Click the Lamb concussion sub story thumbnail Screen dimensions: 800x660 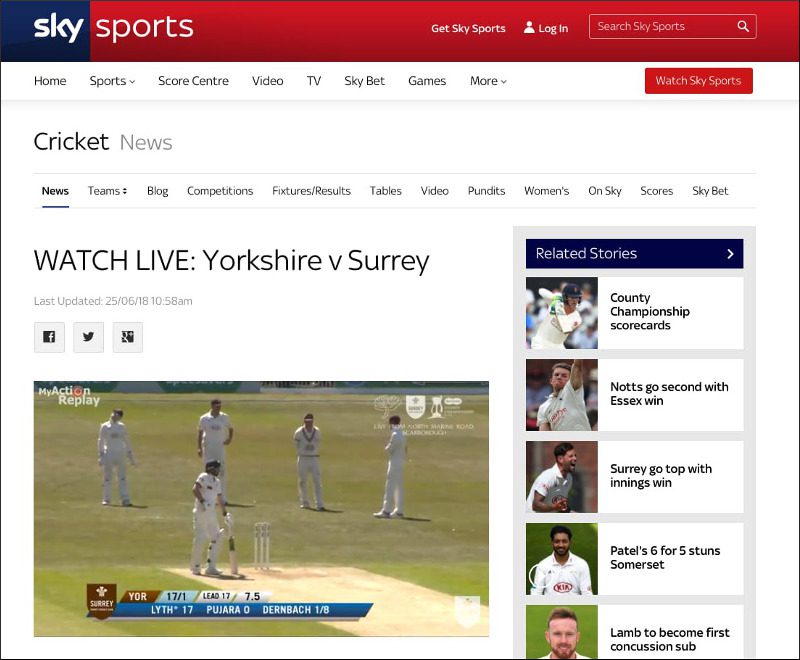562,632
